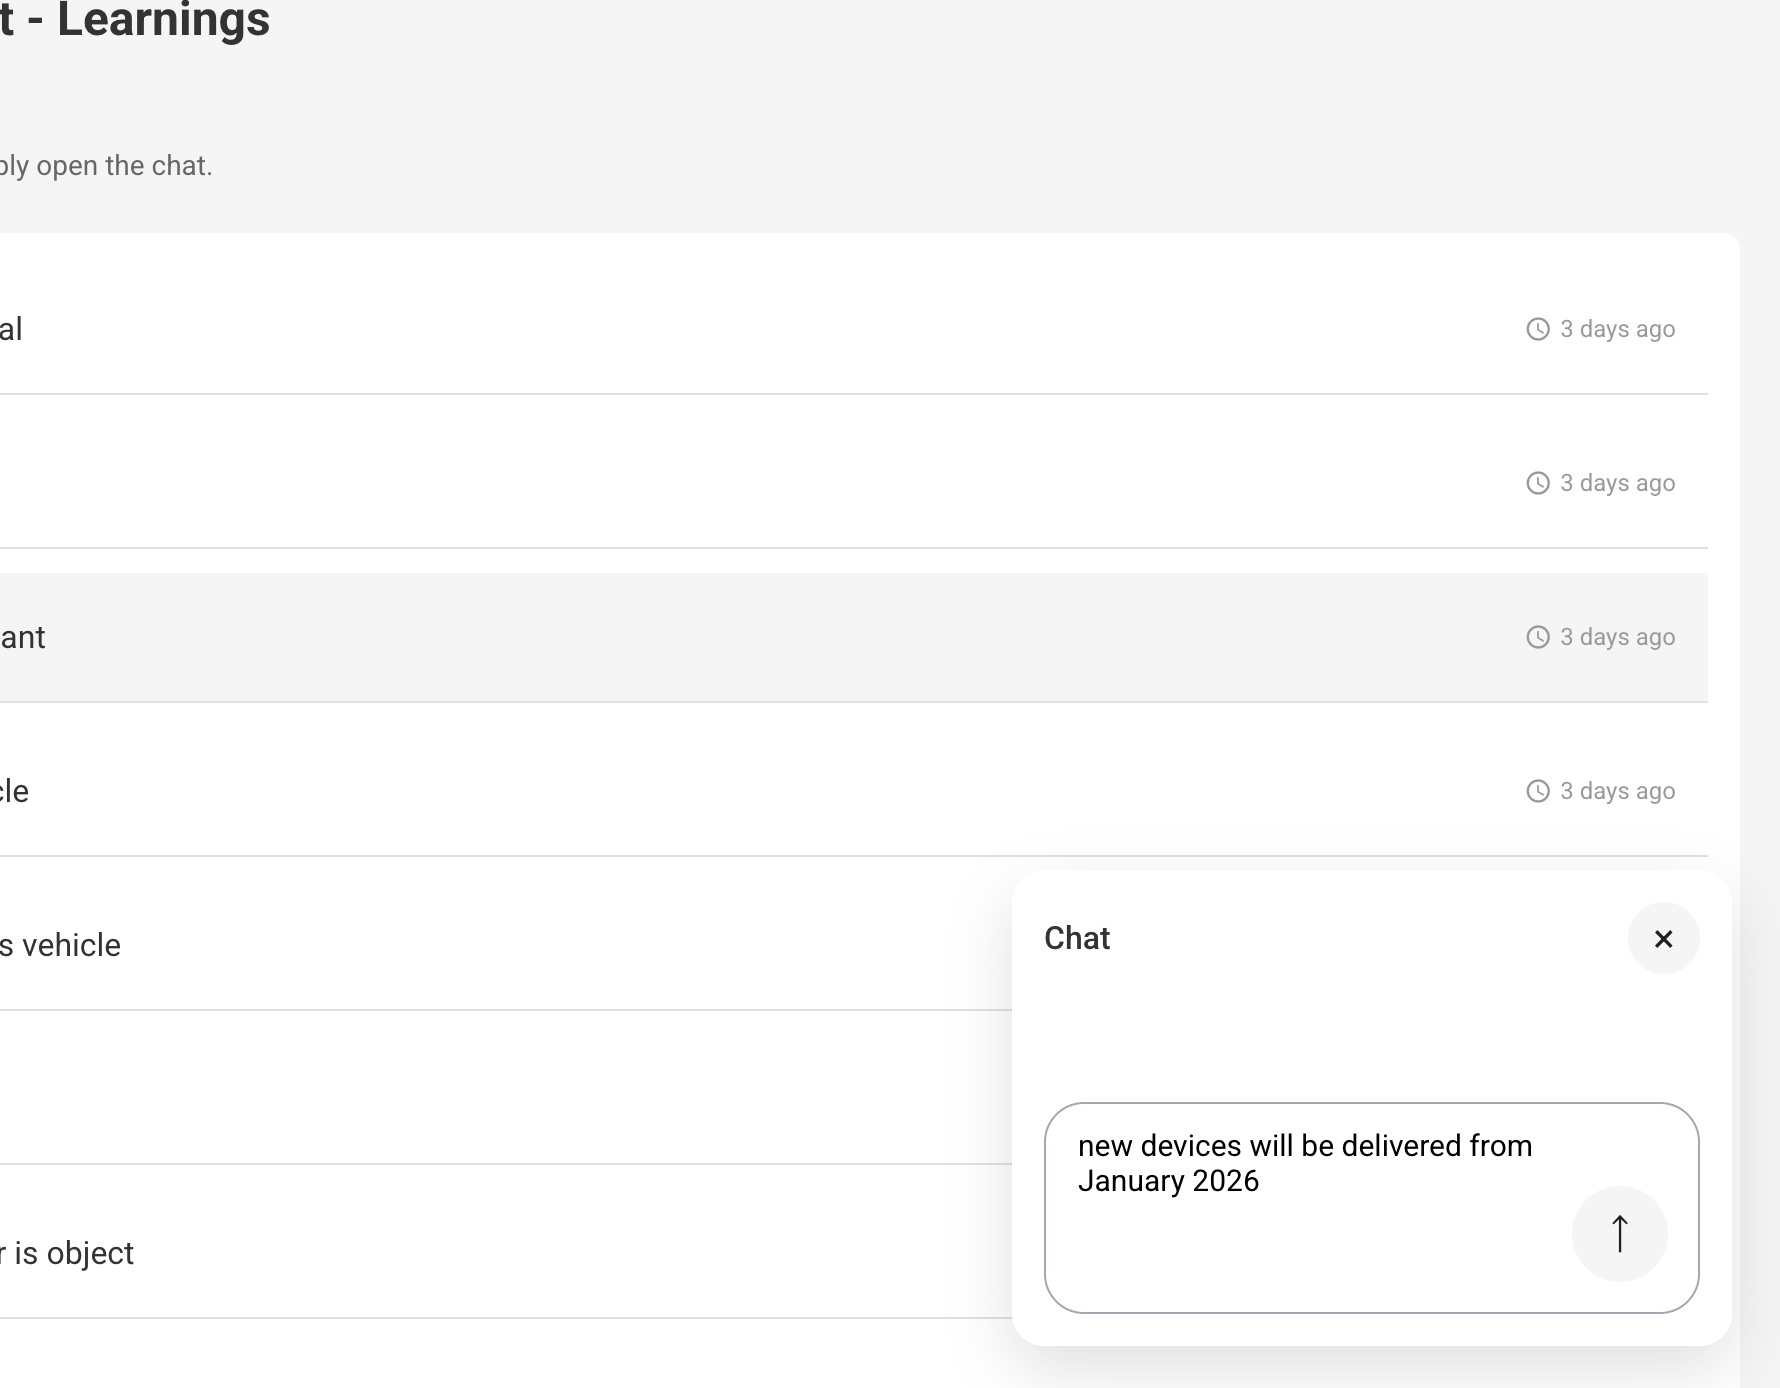Select the learning entry containing 'is object'

(400, 1252)
